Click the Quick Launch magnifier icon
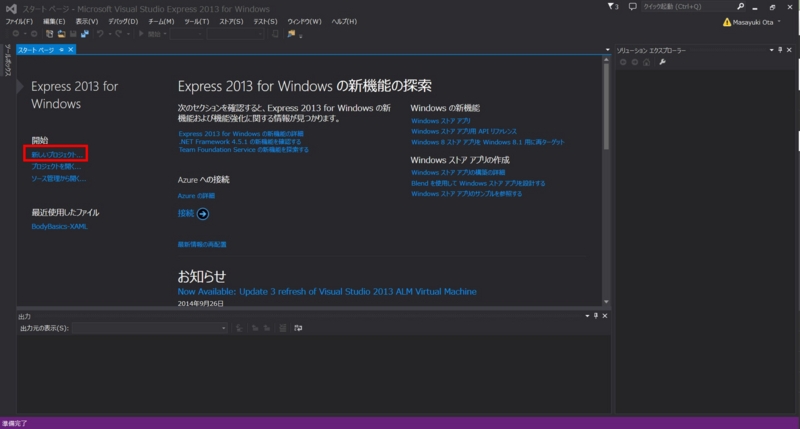The image size is (800, 429). click(740, 7)
